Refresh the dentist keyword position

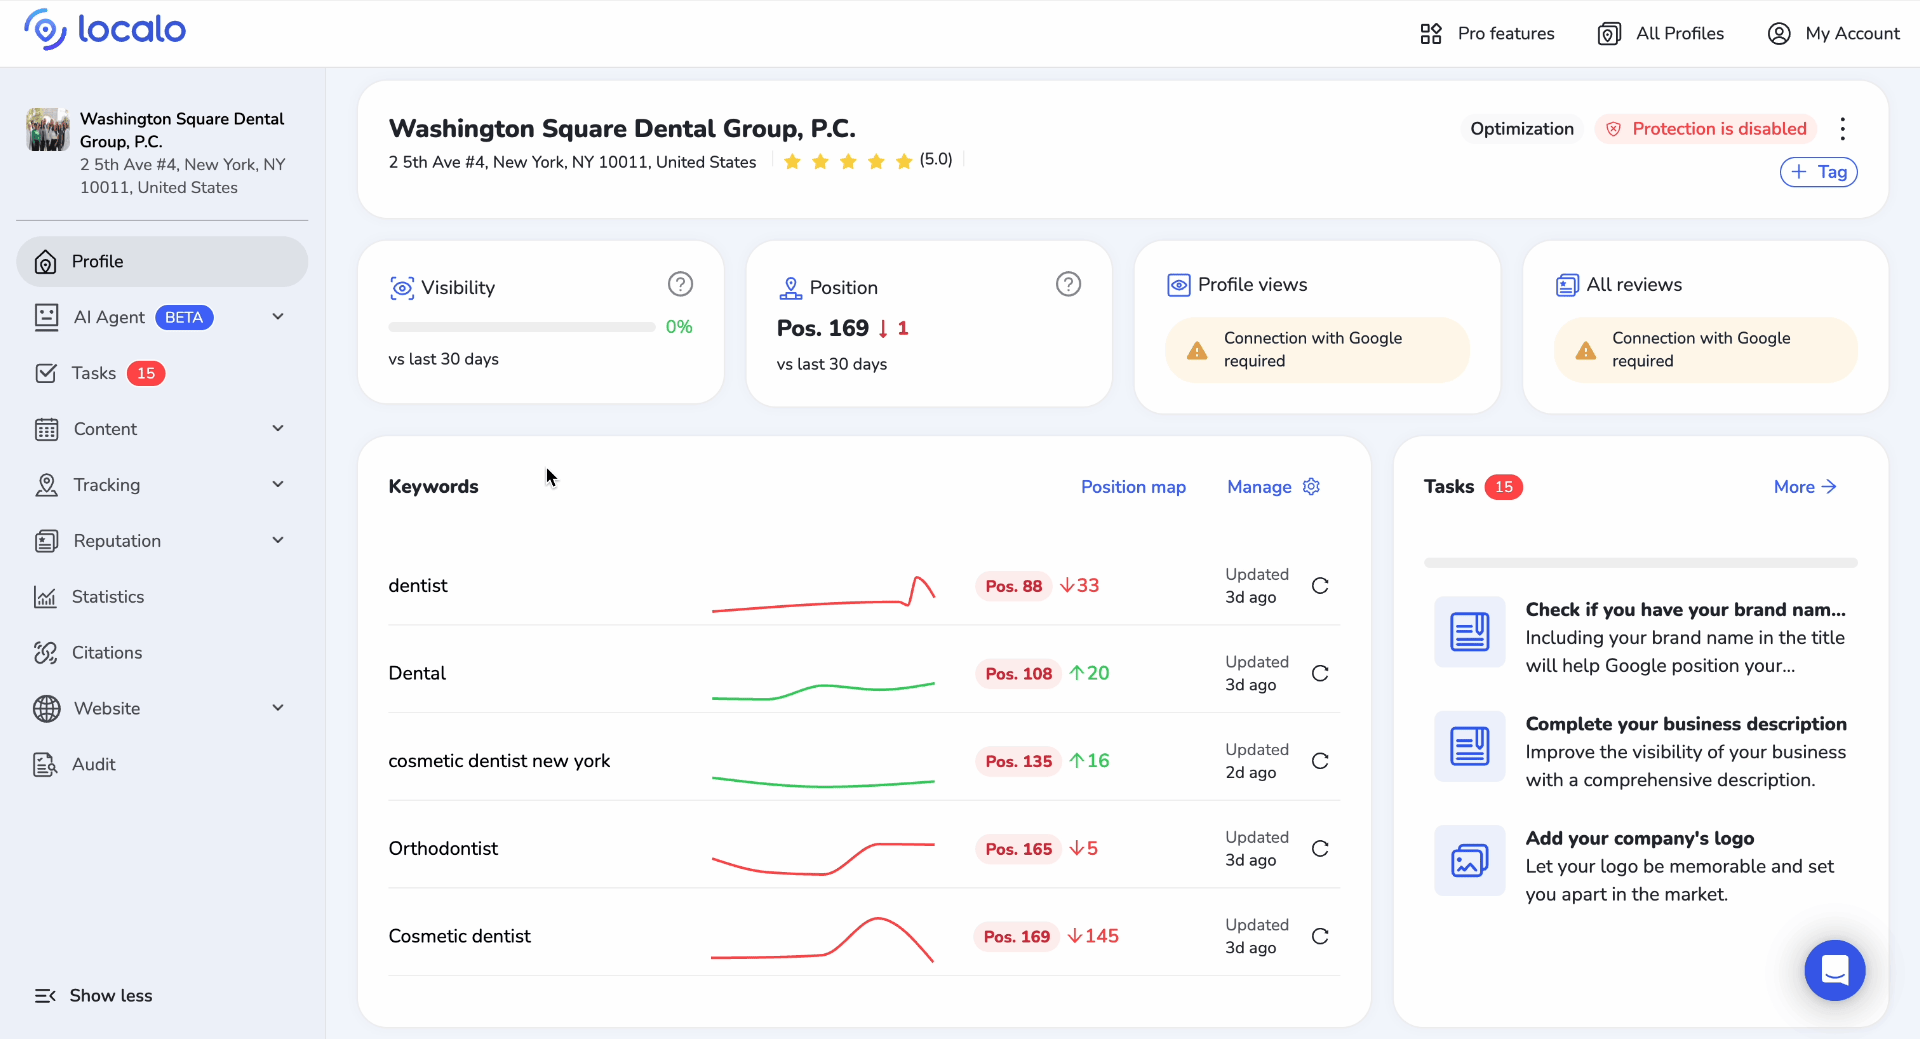click(x=1320, y=586)
